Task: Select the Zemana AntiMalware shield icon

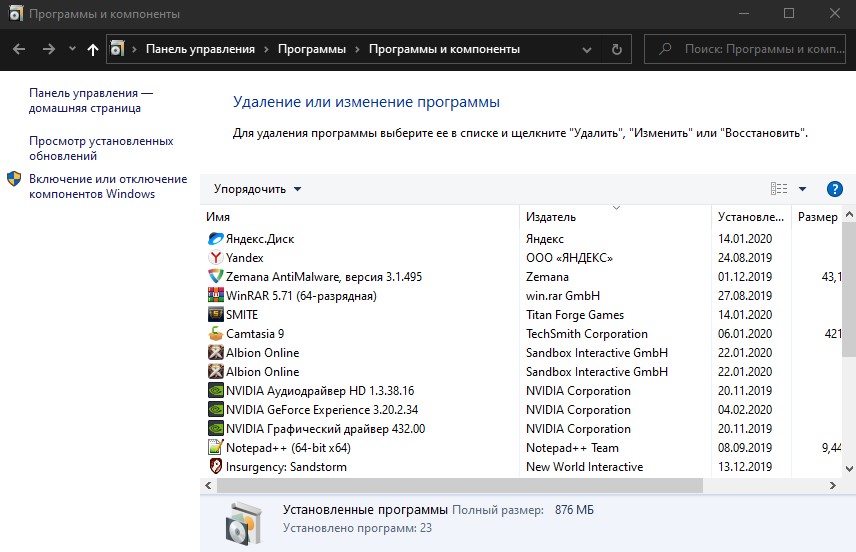Action: pos(216,276)
